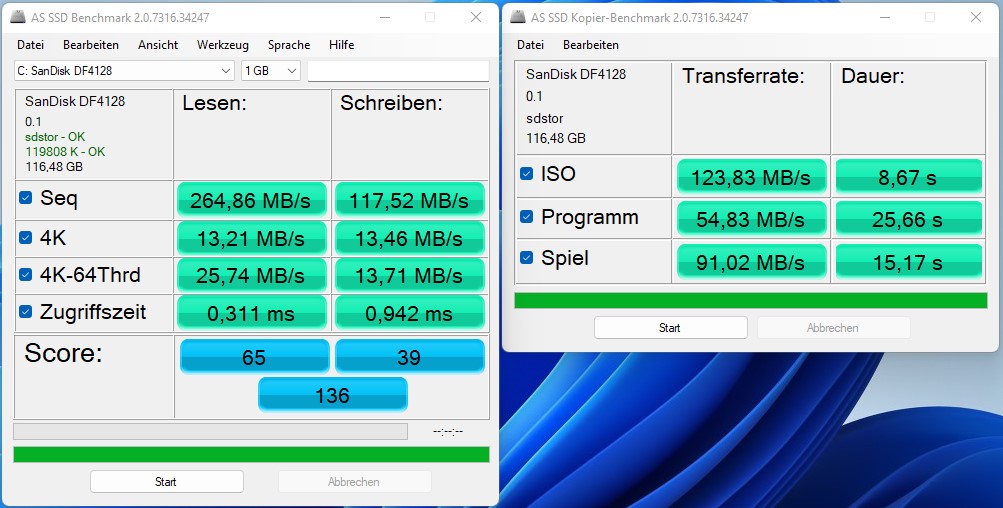The image size is (1003, 508).
Task: Toggle the Programm copy test checkbox
Action: [526, 217]
